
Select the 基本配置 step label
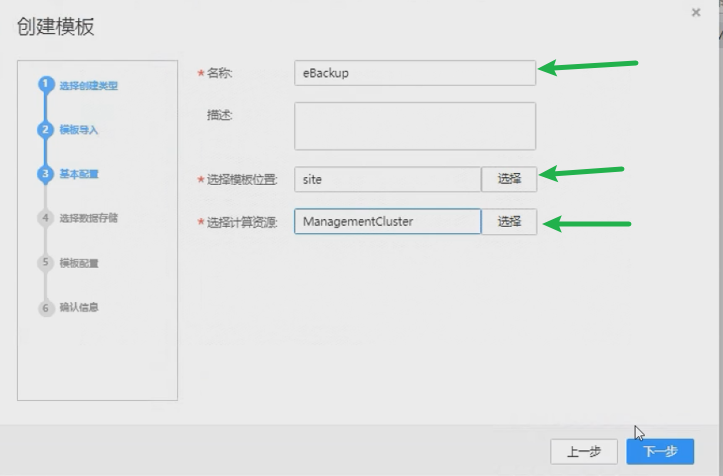78,174
